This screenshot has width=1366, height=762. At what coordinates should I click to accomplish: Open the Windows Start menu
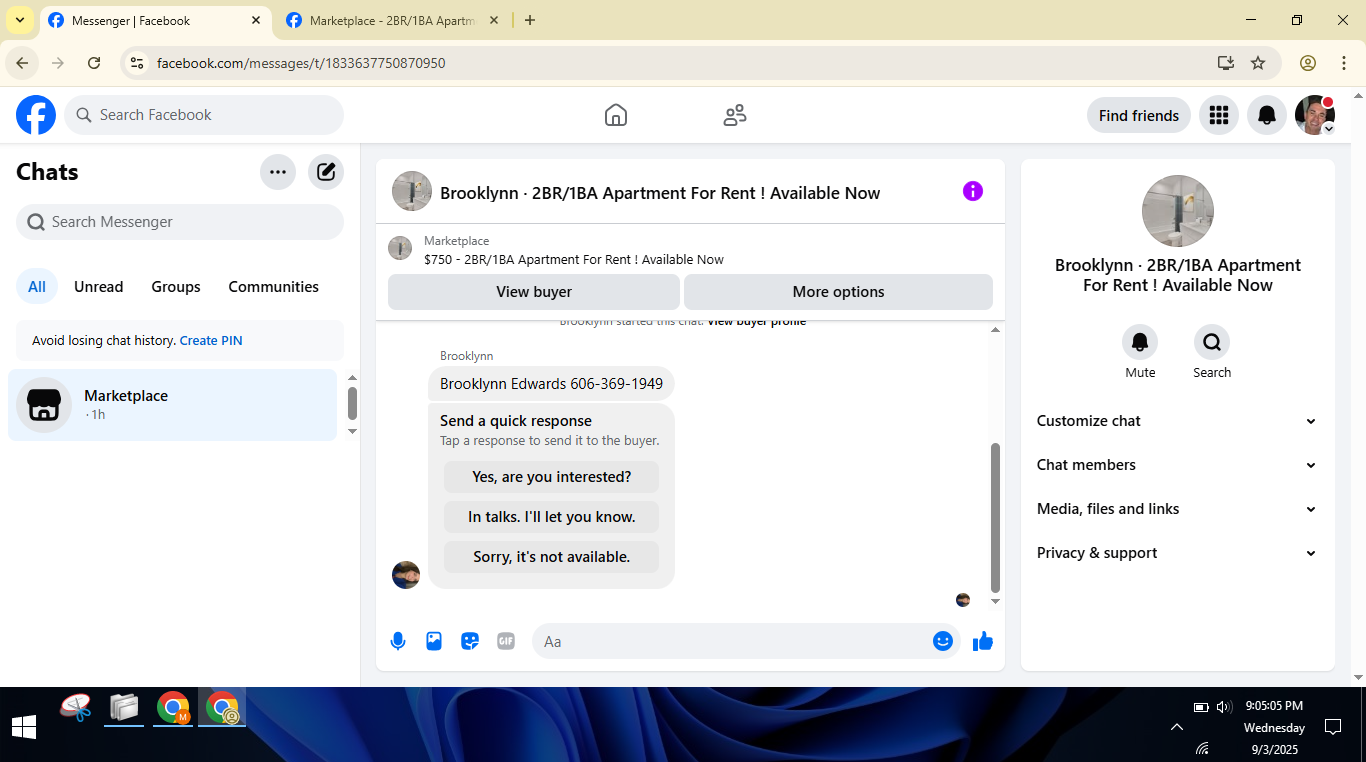[24, 726]
